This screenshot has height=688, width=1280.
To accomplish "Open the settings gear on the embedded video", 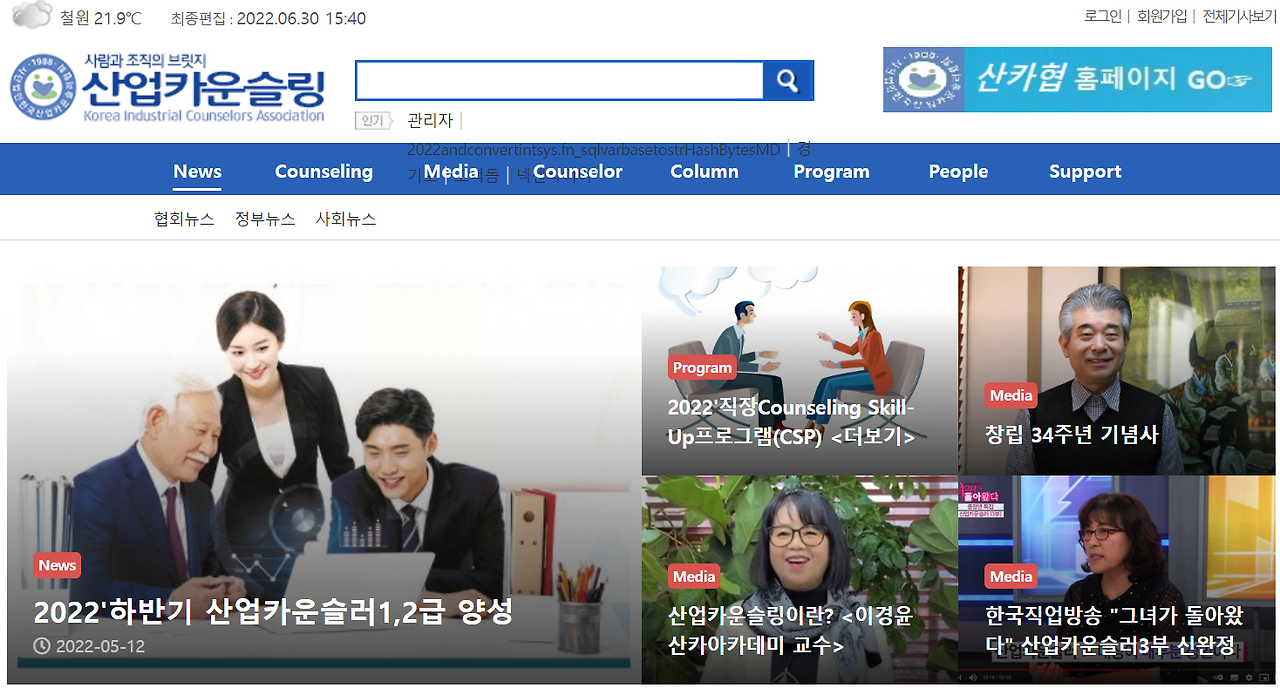I will [1248, 678].
